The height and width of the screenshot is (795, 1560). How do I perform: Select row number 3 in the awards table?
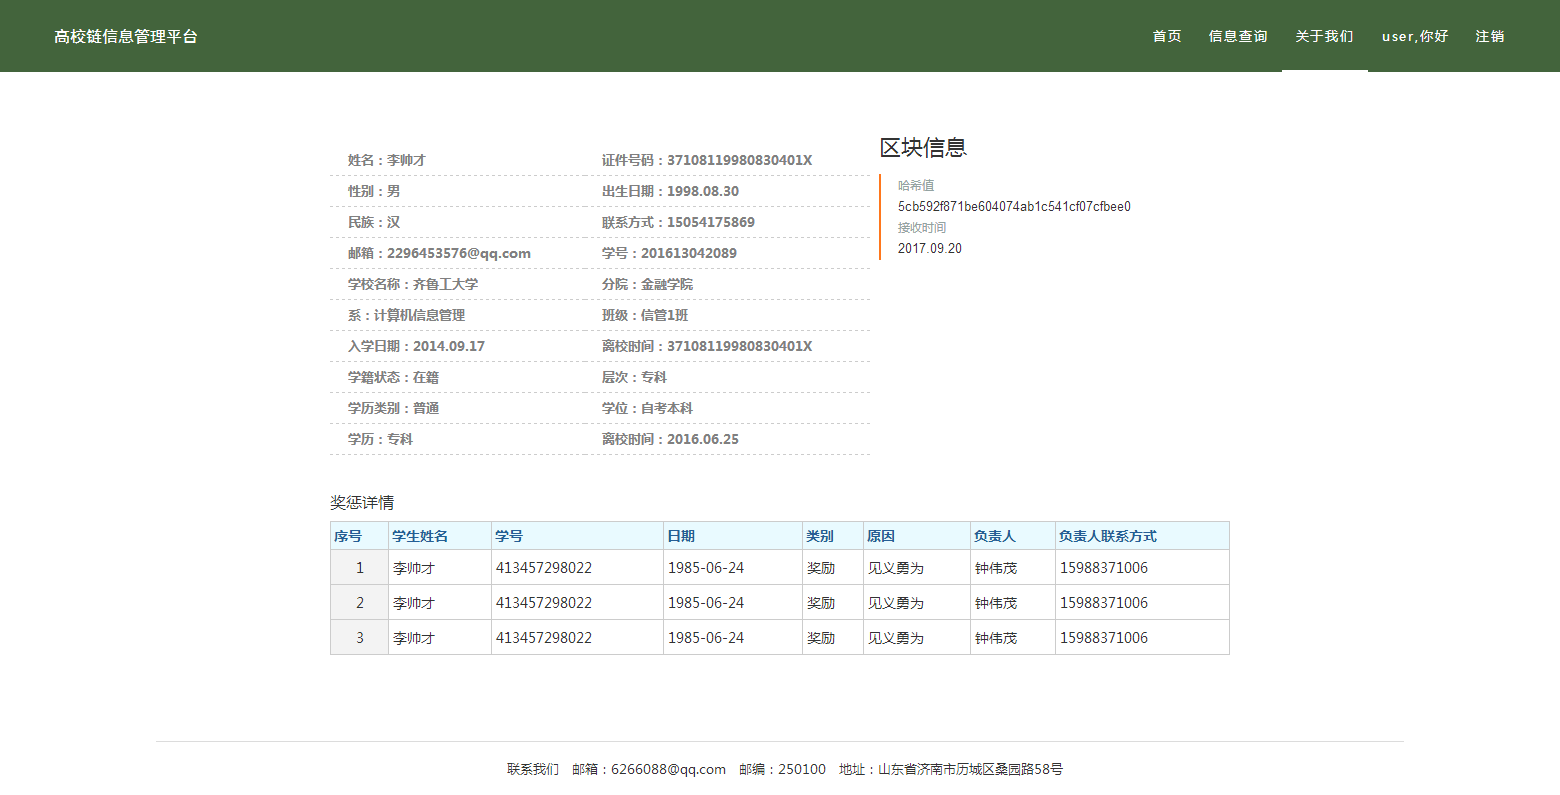click(x=360, y=638)
